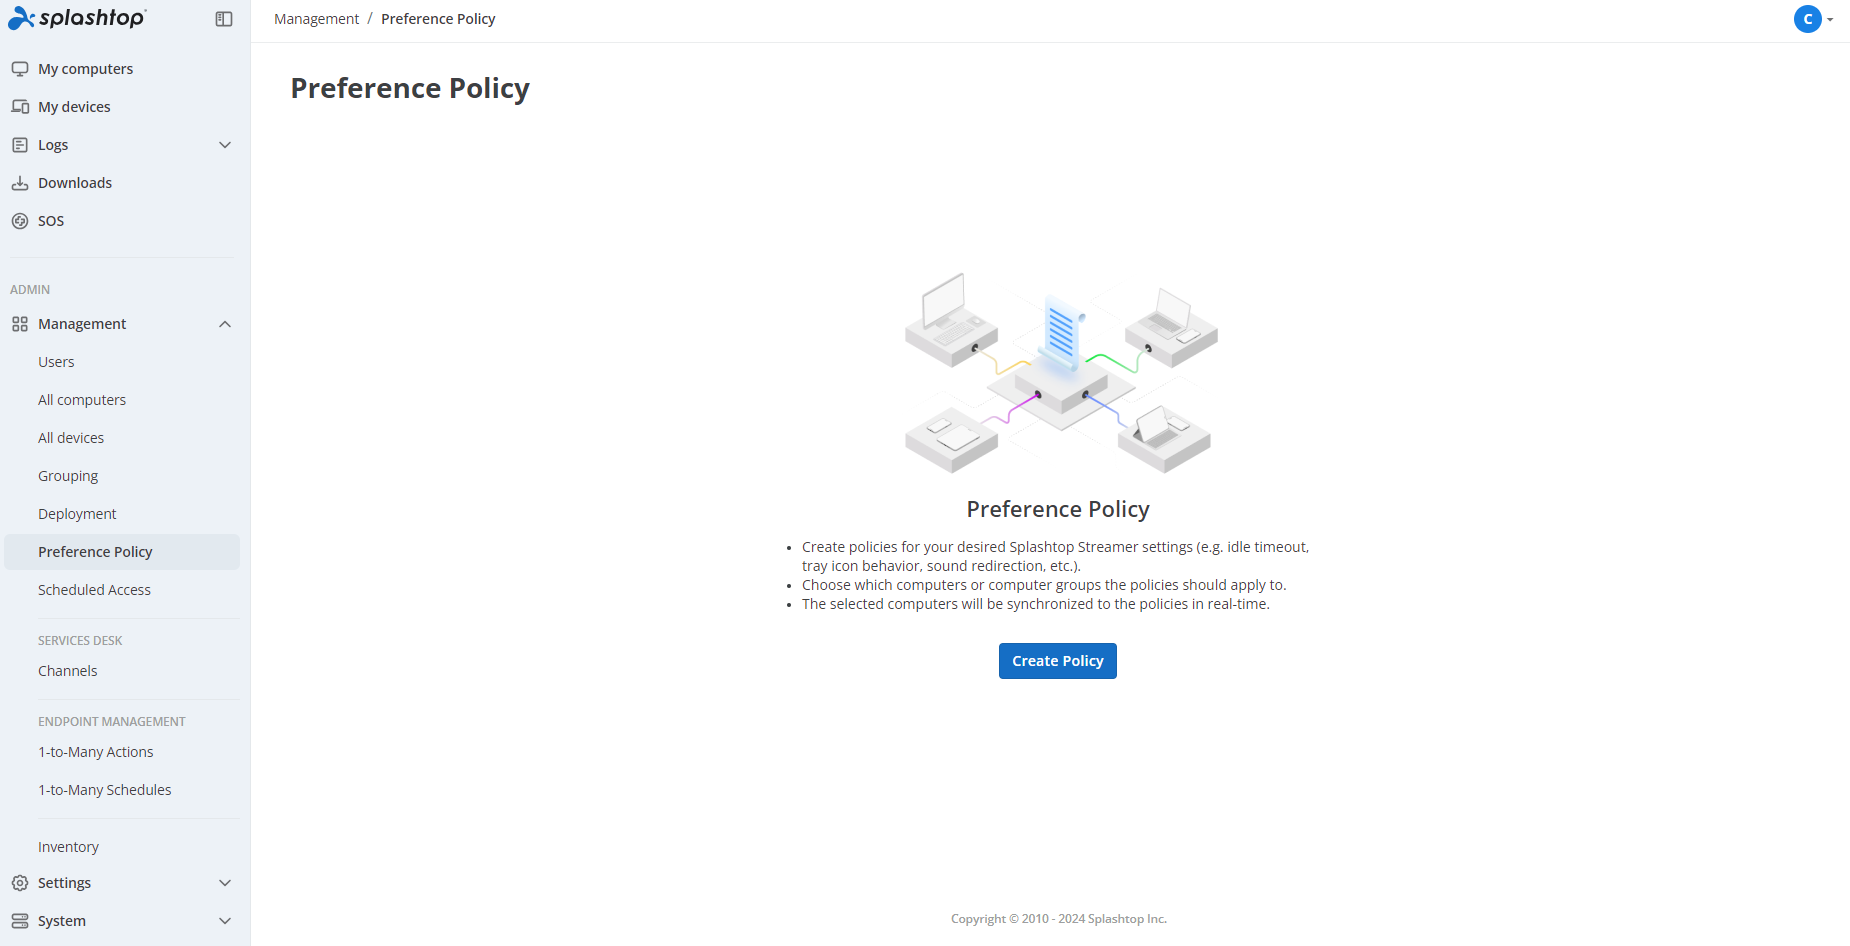Screen dimensions: 1850x946
Task: Open 1-to-Many Actions
Action: (95, 752)
